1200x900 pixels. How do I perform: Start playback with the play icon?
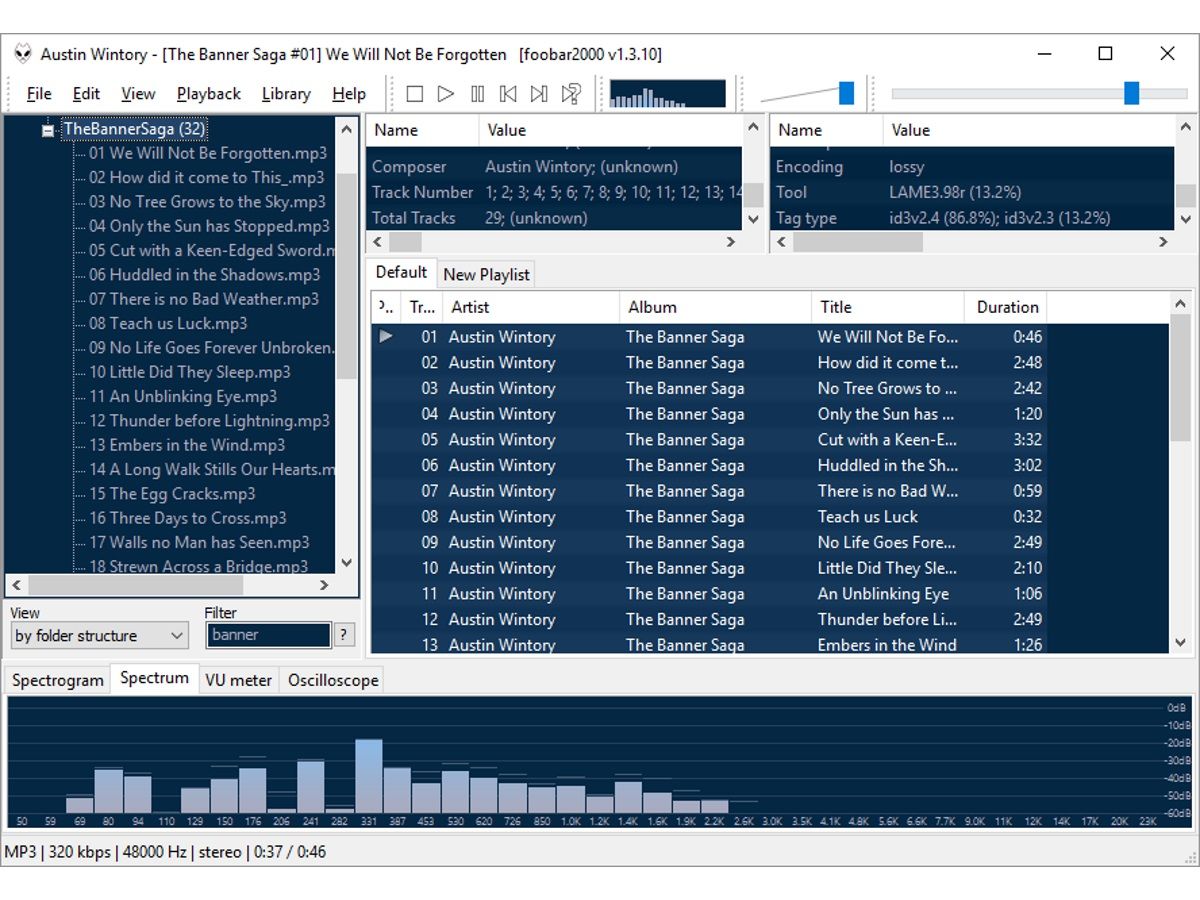click(445, 93)
